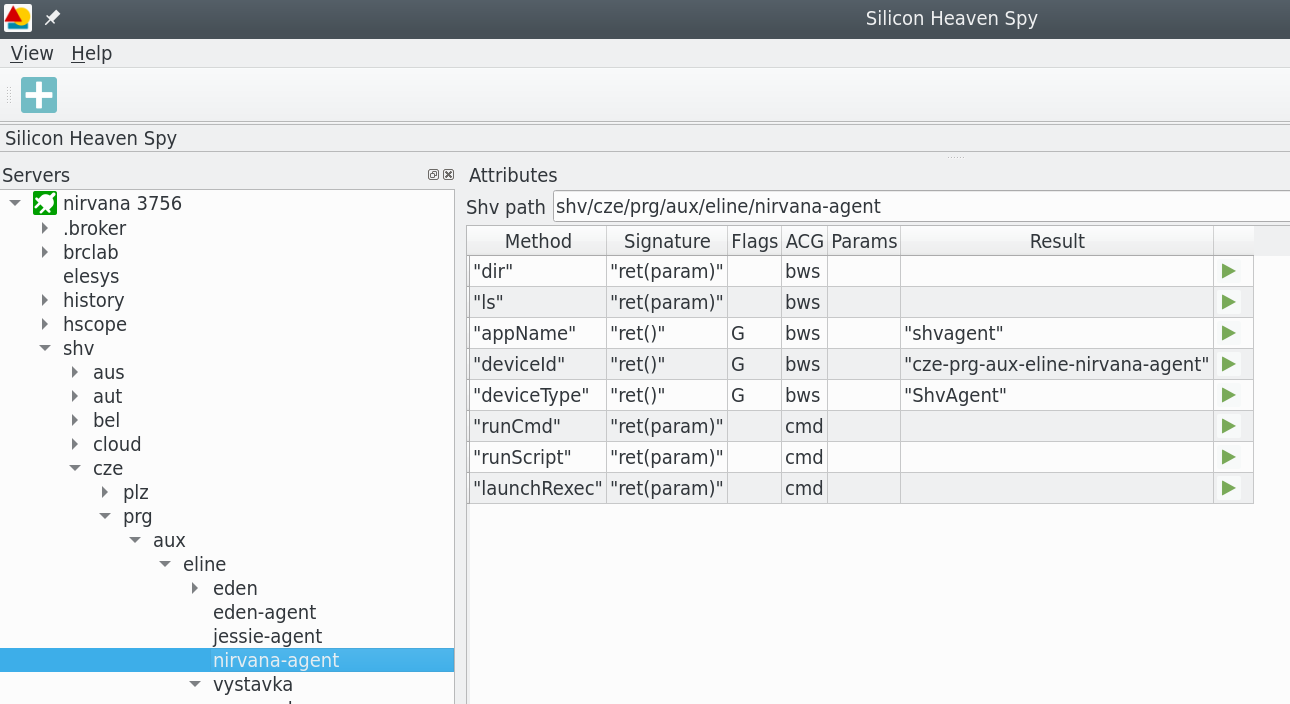Expand the "history" node
The width and height of the screenshot is (1290, 704).
pos(44,300)
